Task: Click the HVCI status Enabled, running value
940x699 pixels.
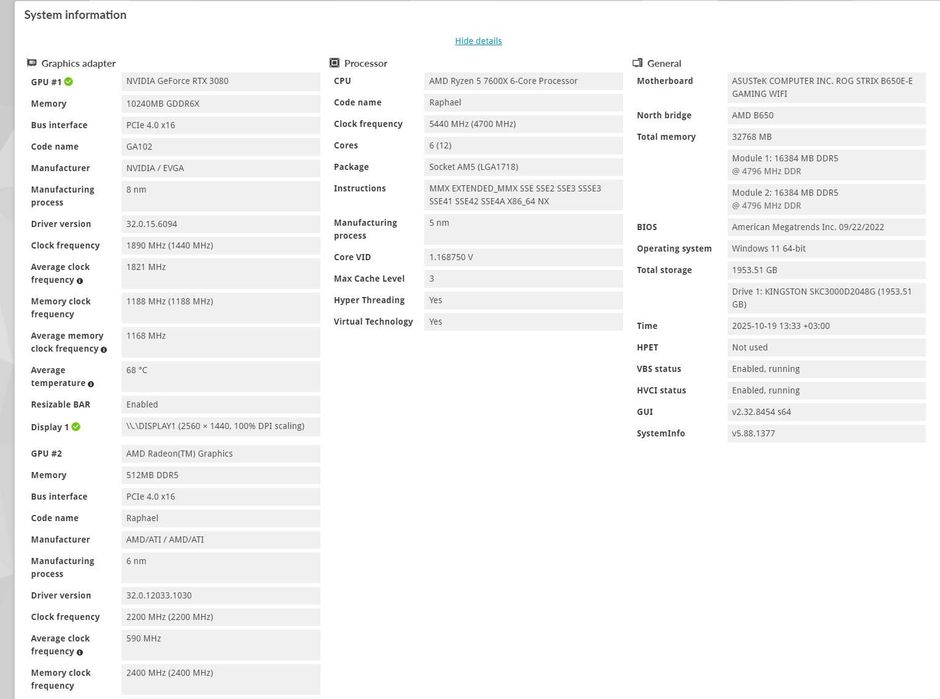Action: point(826,391)
